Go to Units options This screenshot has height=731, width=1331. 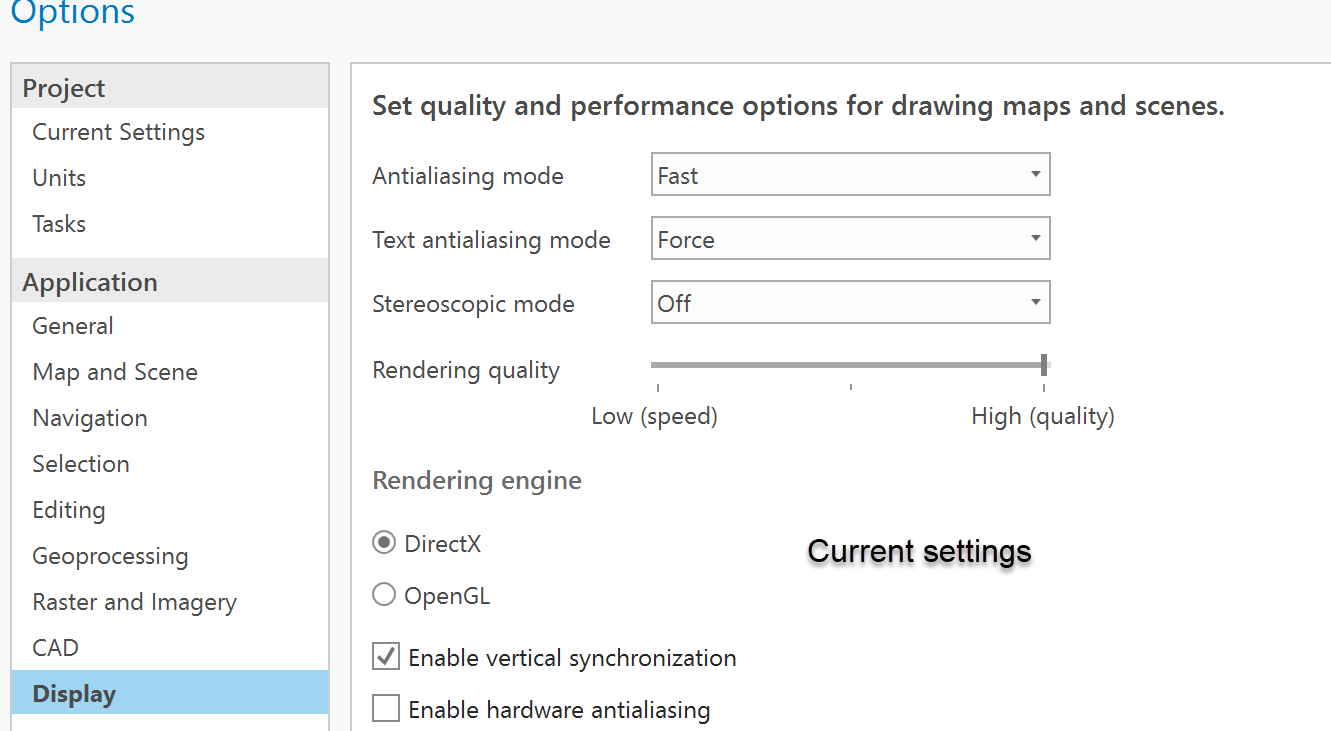(59, 178)
